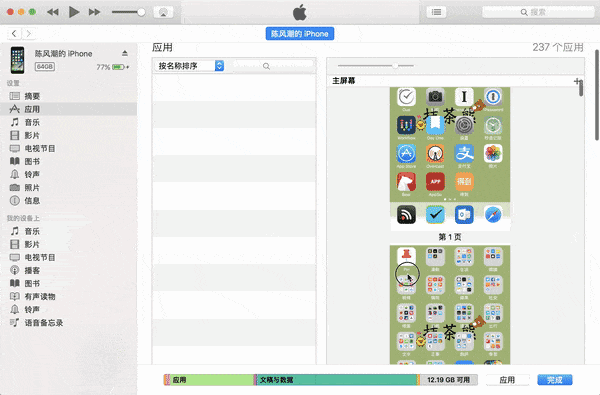Adjust the volume slider knob
The image size is (600, 395).
click(x=141, y=12)
